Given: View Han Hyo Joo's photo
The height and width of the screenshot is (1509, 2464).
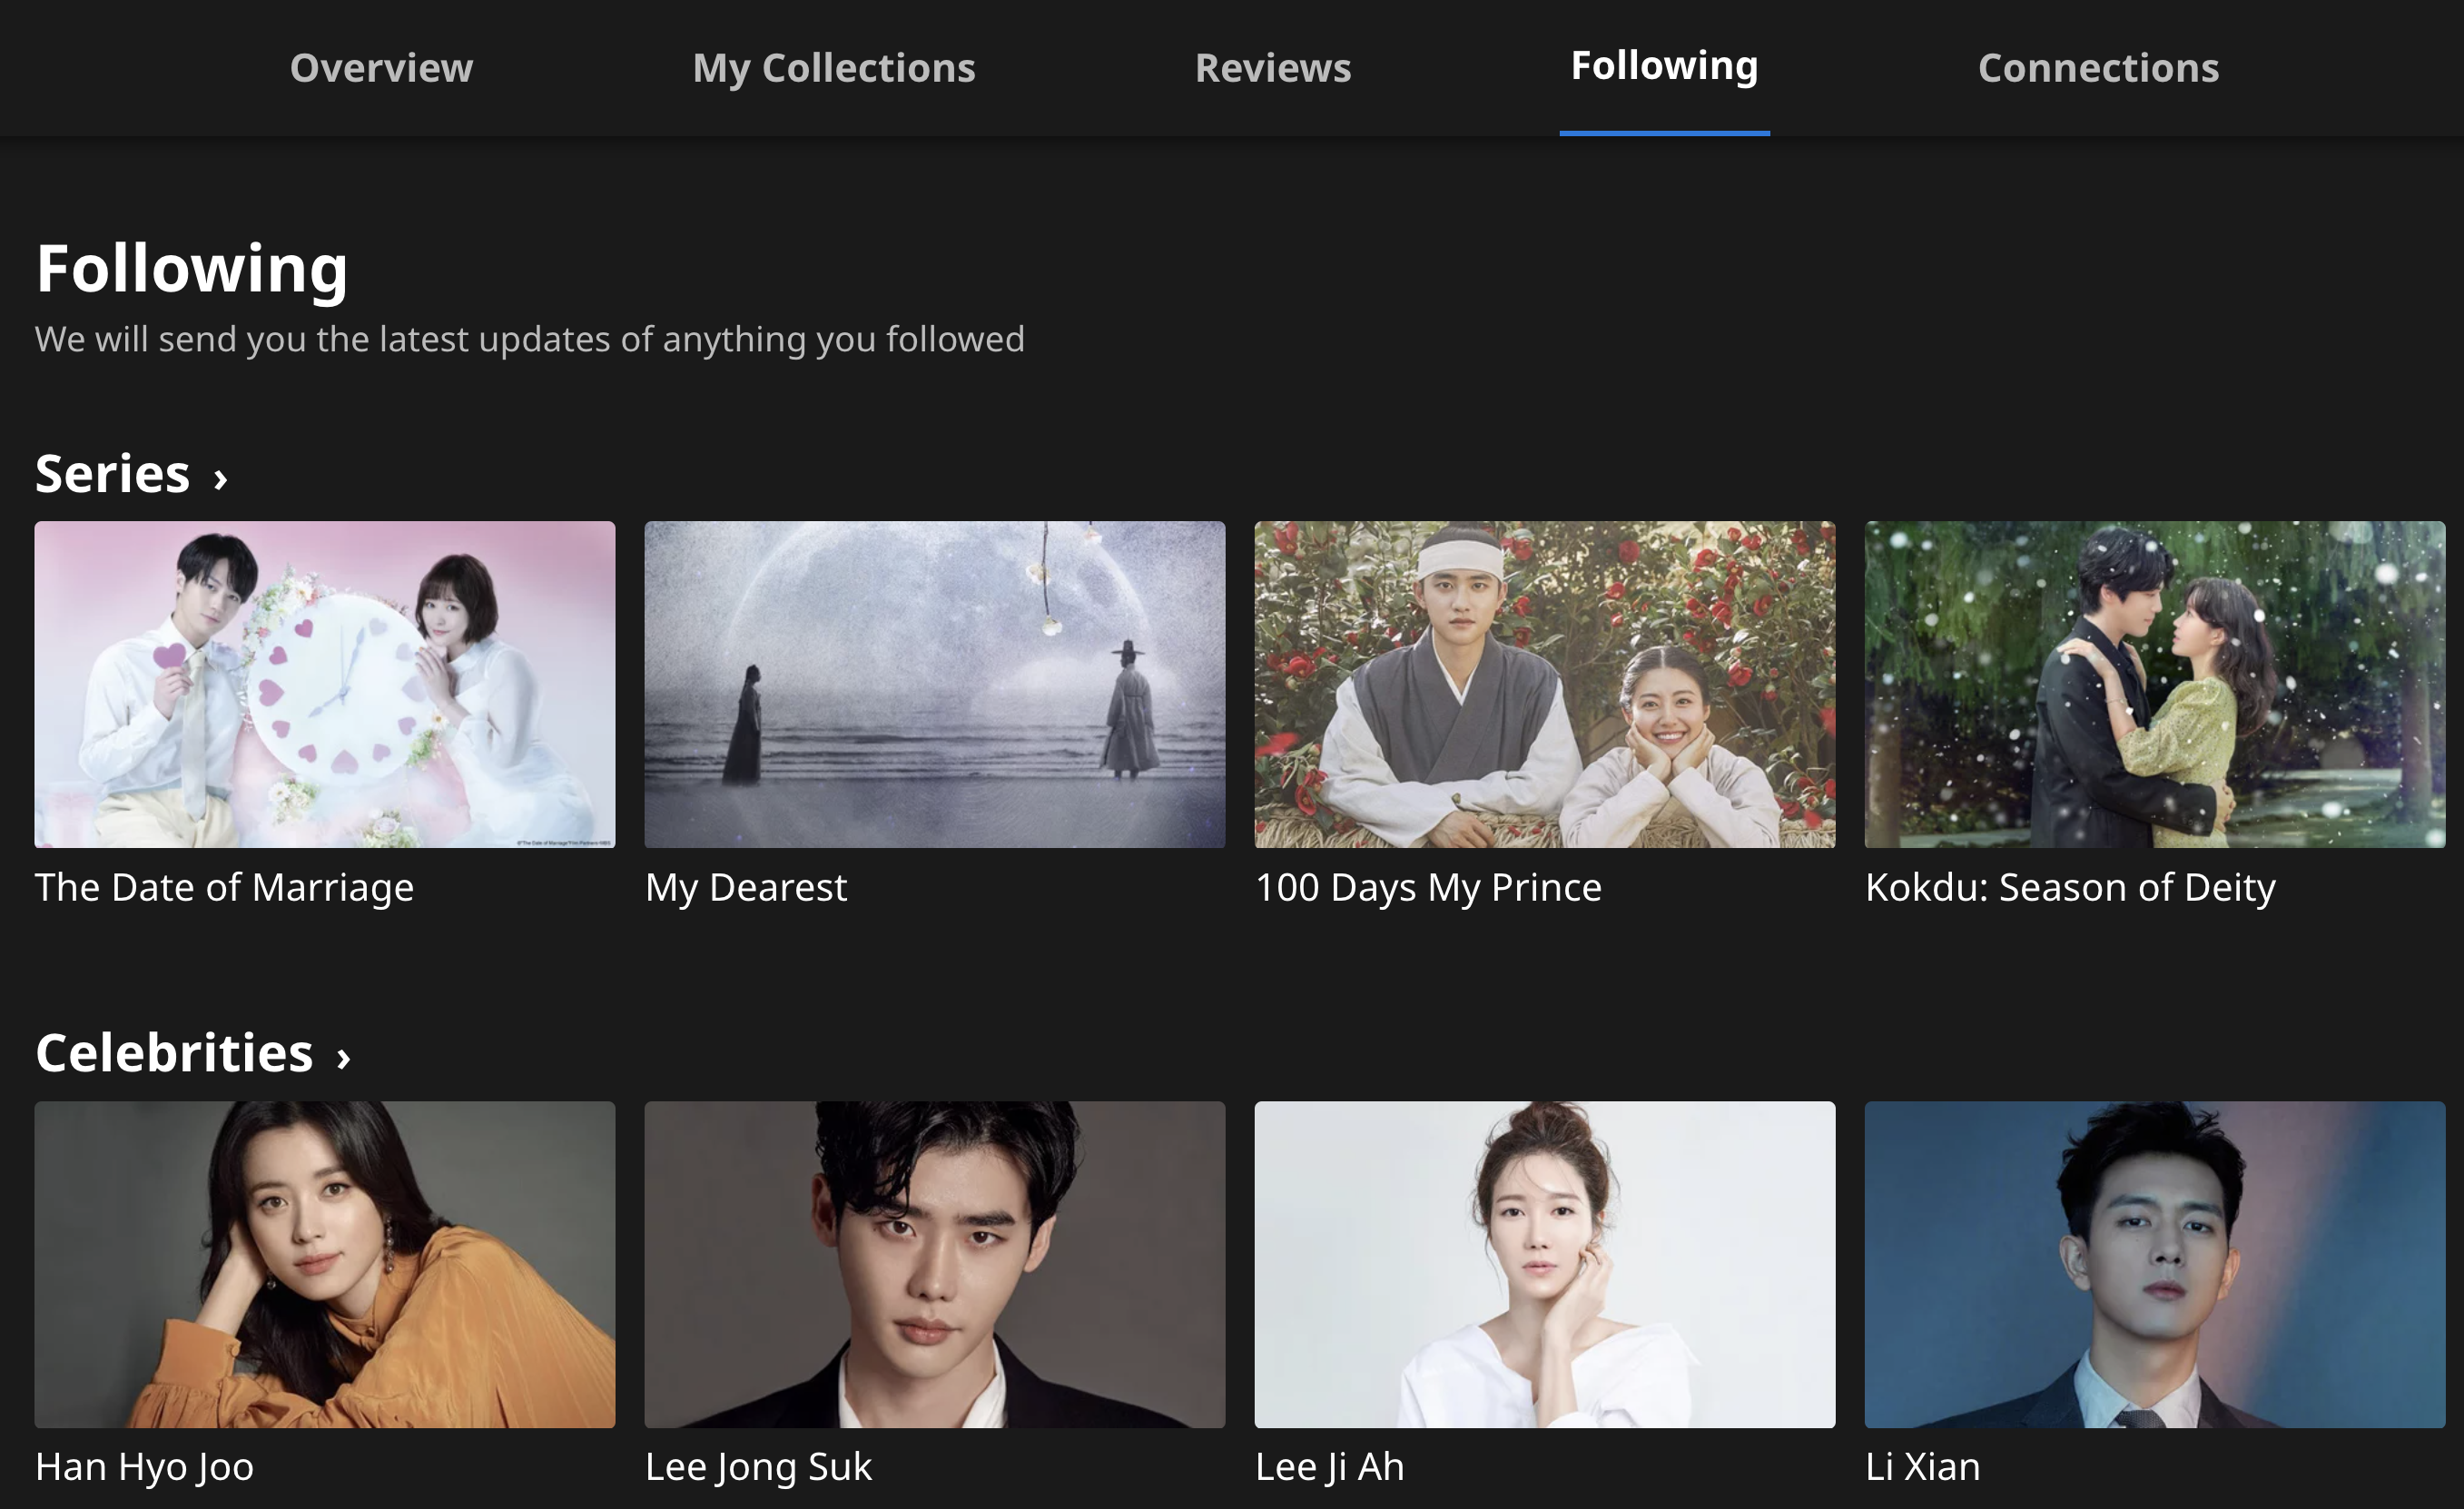Looking at the screenshot, I should (325, 1264).
